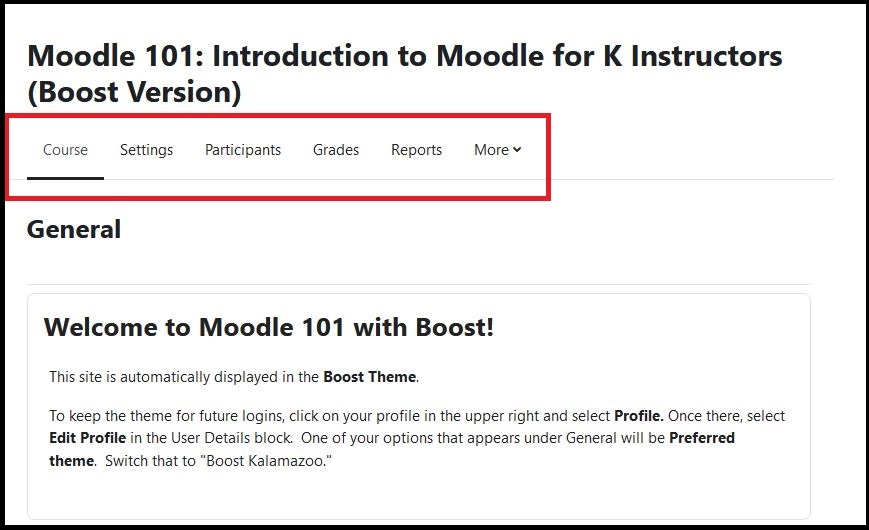Select the Reports tab

416,150
